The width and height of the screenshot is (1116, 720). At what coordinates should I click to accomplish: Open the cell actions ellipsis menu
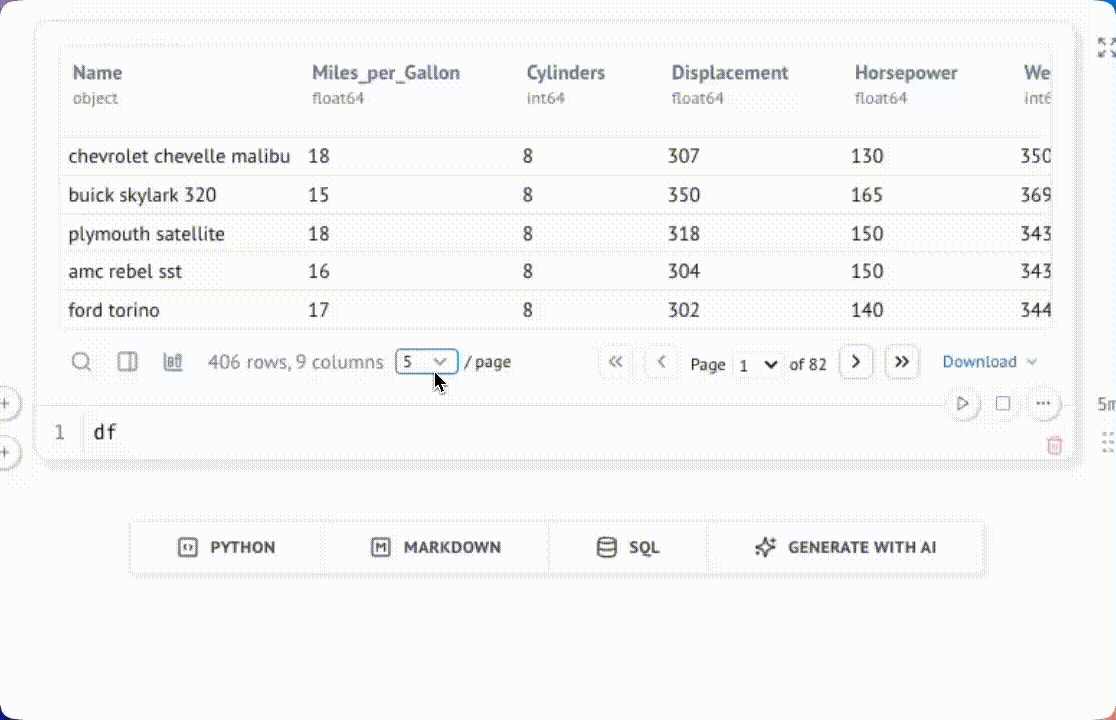point(1043,404)
